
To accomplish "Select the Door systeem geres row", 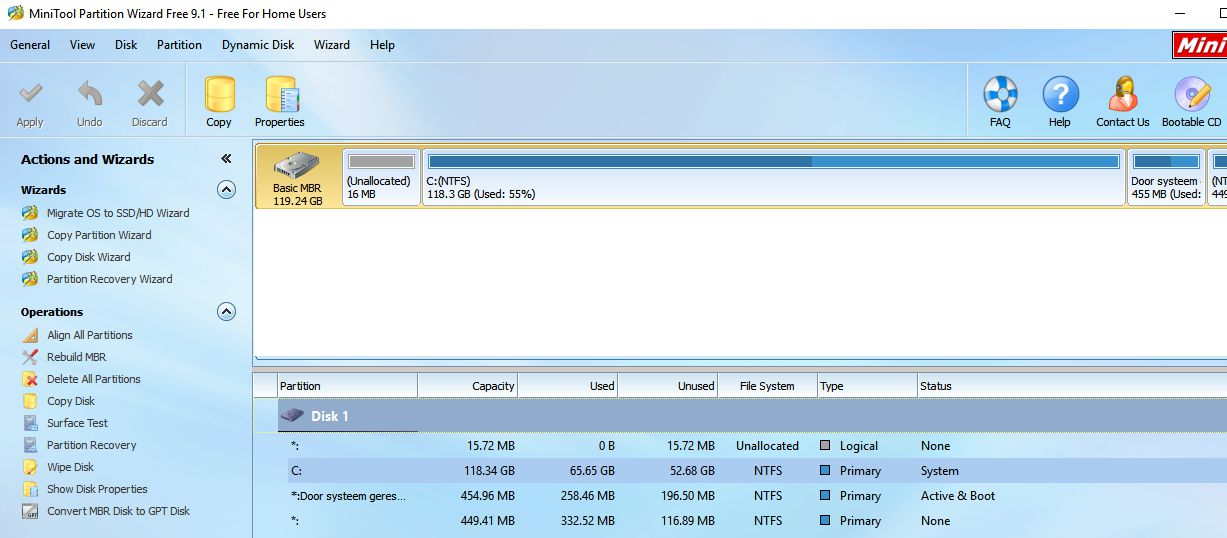I will [x=752, y=496].
